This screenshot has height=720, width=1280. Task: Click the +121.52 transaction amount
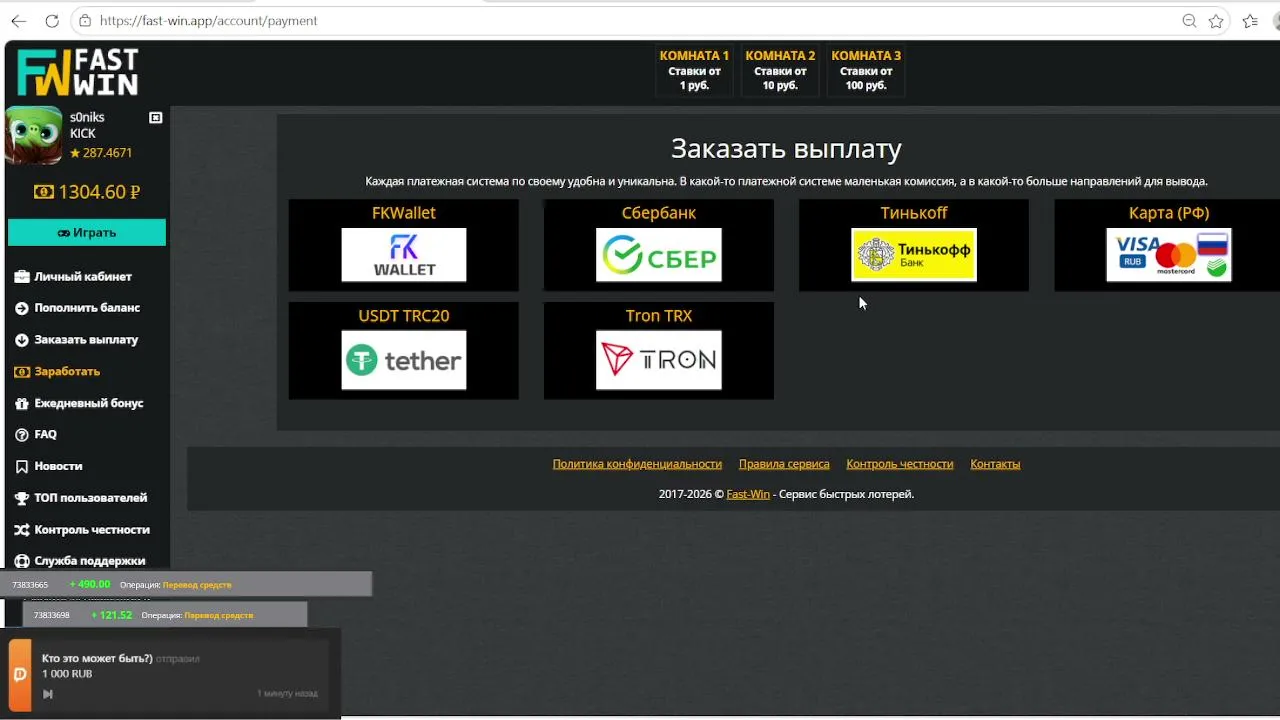(x=111, y=615)
